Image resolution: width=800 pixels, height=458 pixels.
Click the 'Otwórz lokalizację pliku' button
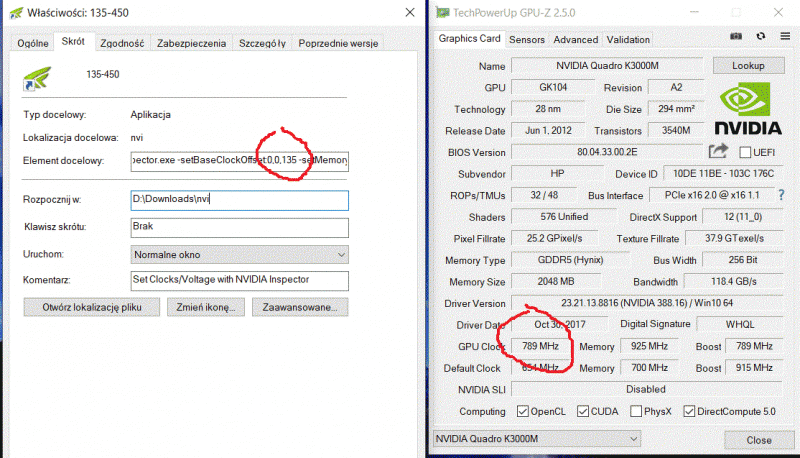pyautogui.click(x=92, y=307)
